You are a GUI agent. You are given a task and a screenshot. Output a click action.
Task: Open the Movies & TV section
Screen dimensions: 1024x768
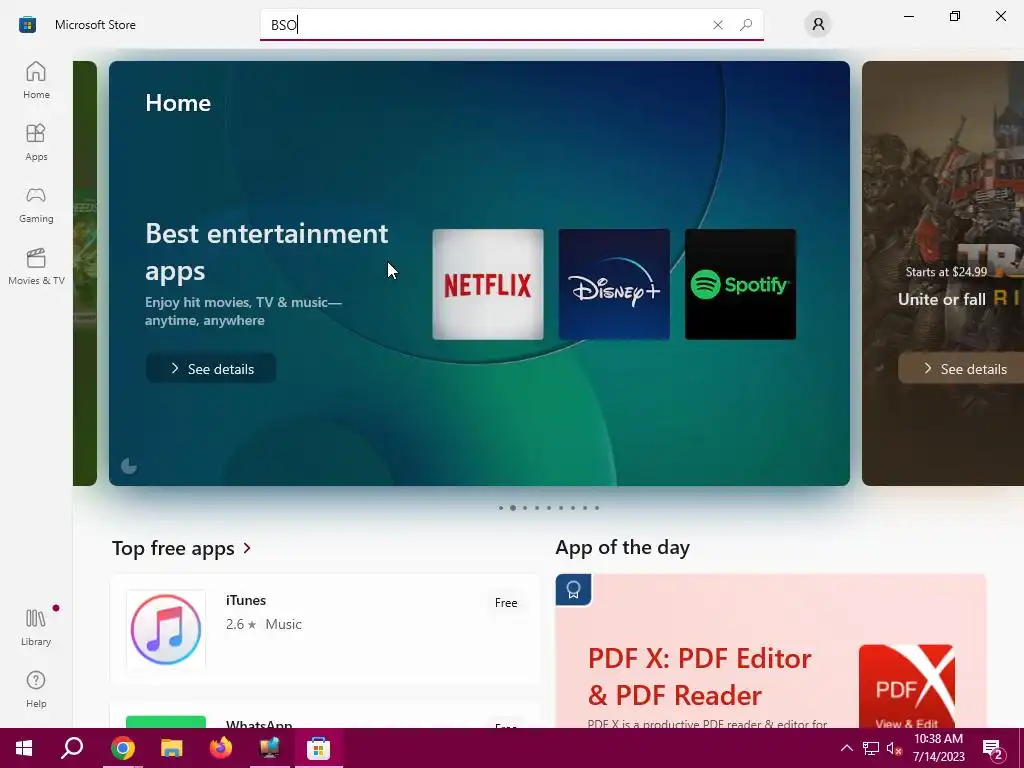(36, 266)
